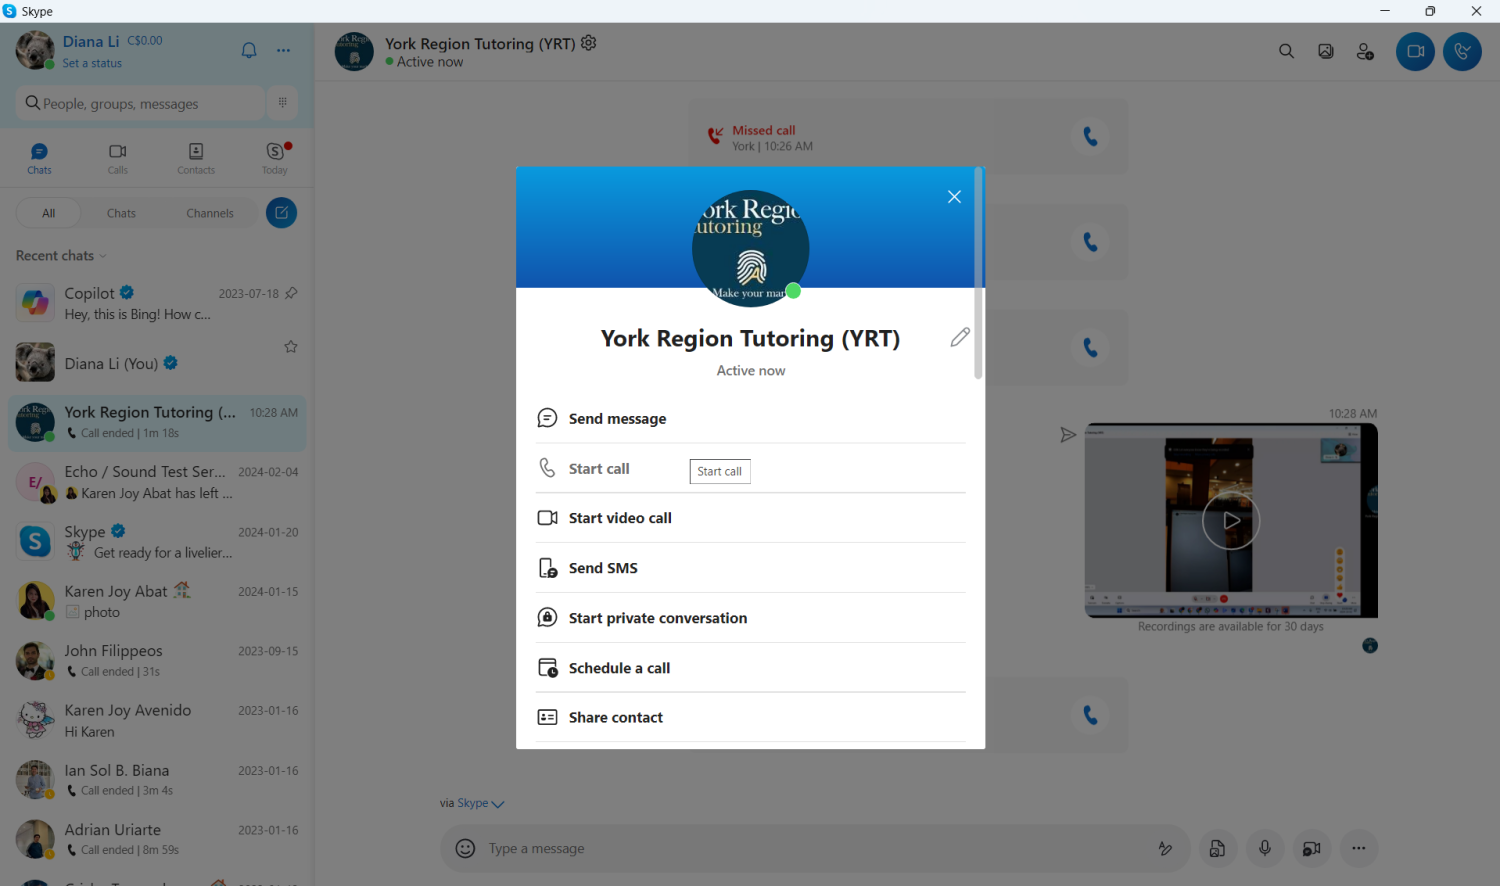Open the Contacts tab
1500x886 pixels.
point(196,158)
